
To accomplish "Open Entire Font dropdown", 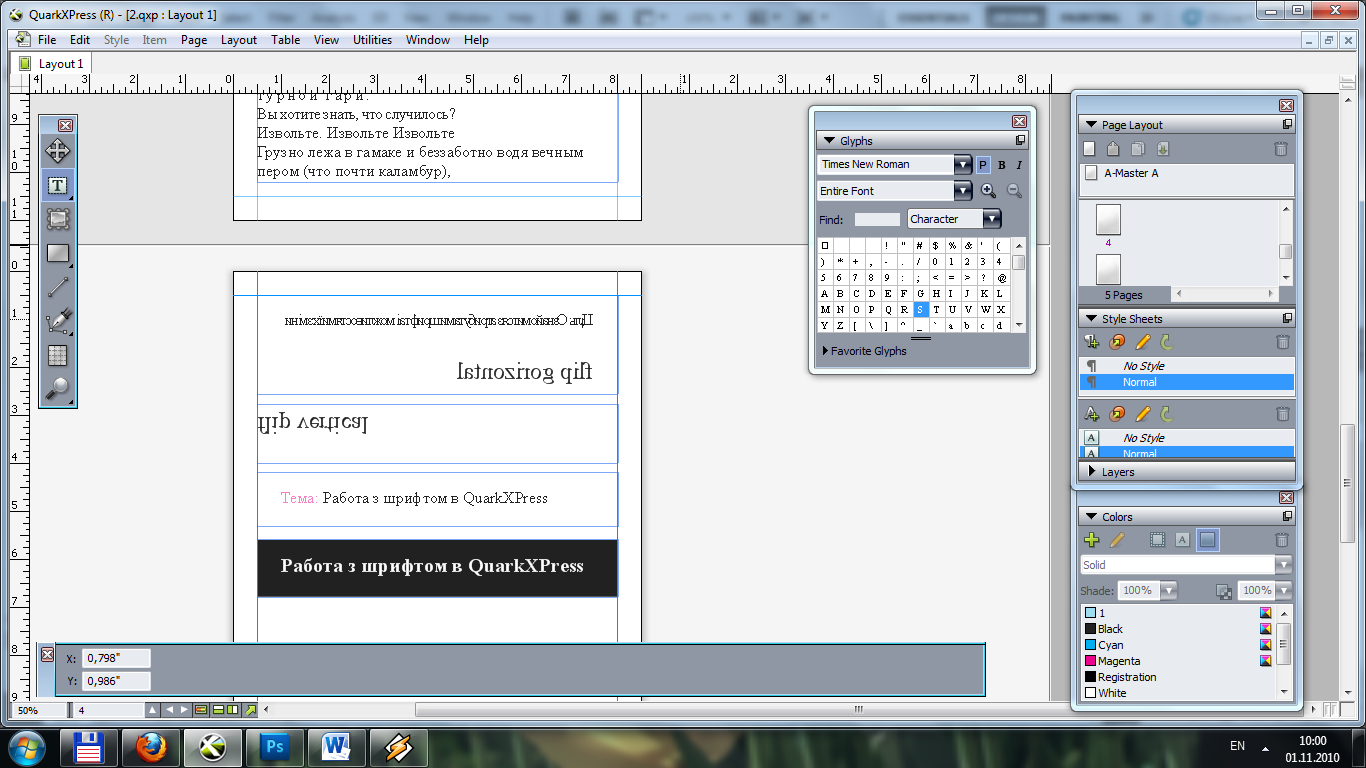I will 963,191.
